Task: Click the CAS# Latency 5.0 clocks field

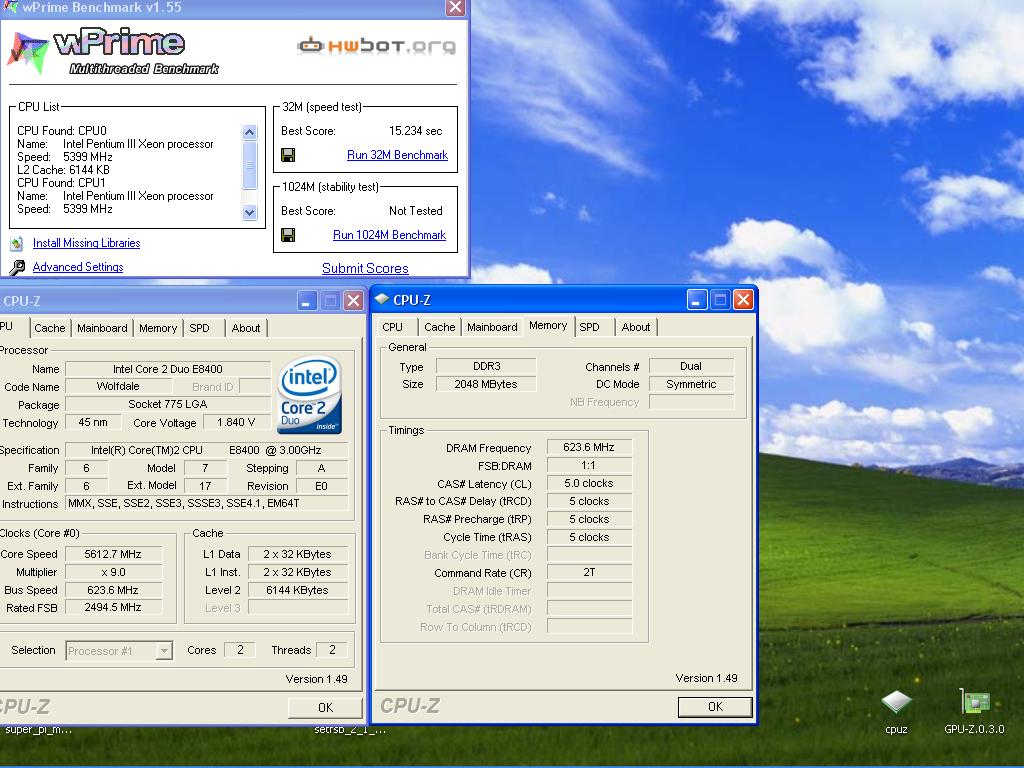Action: [589, 483]
